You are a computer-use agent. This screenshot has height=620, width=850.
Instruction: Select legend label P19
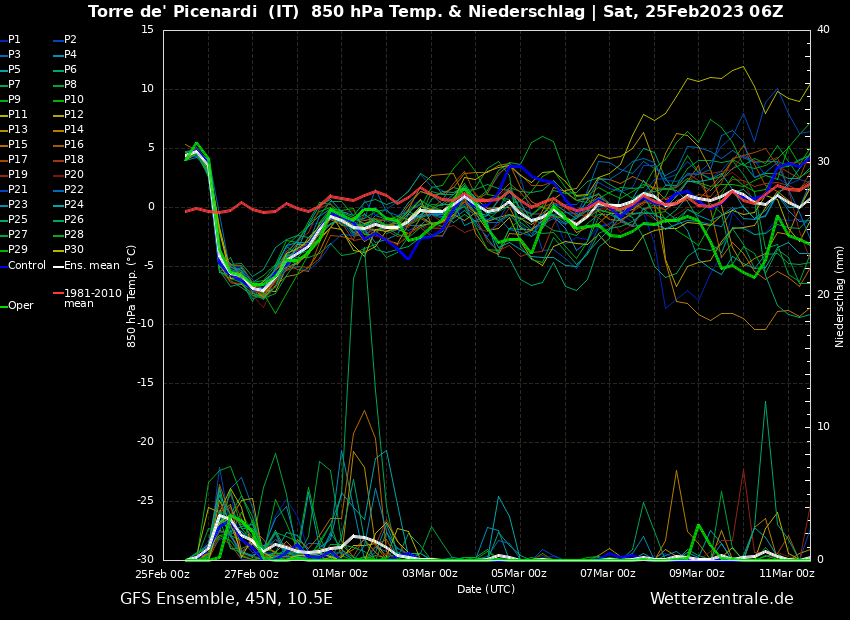(x=17, y=175)
